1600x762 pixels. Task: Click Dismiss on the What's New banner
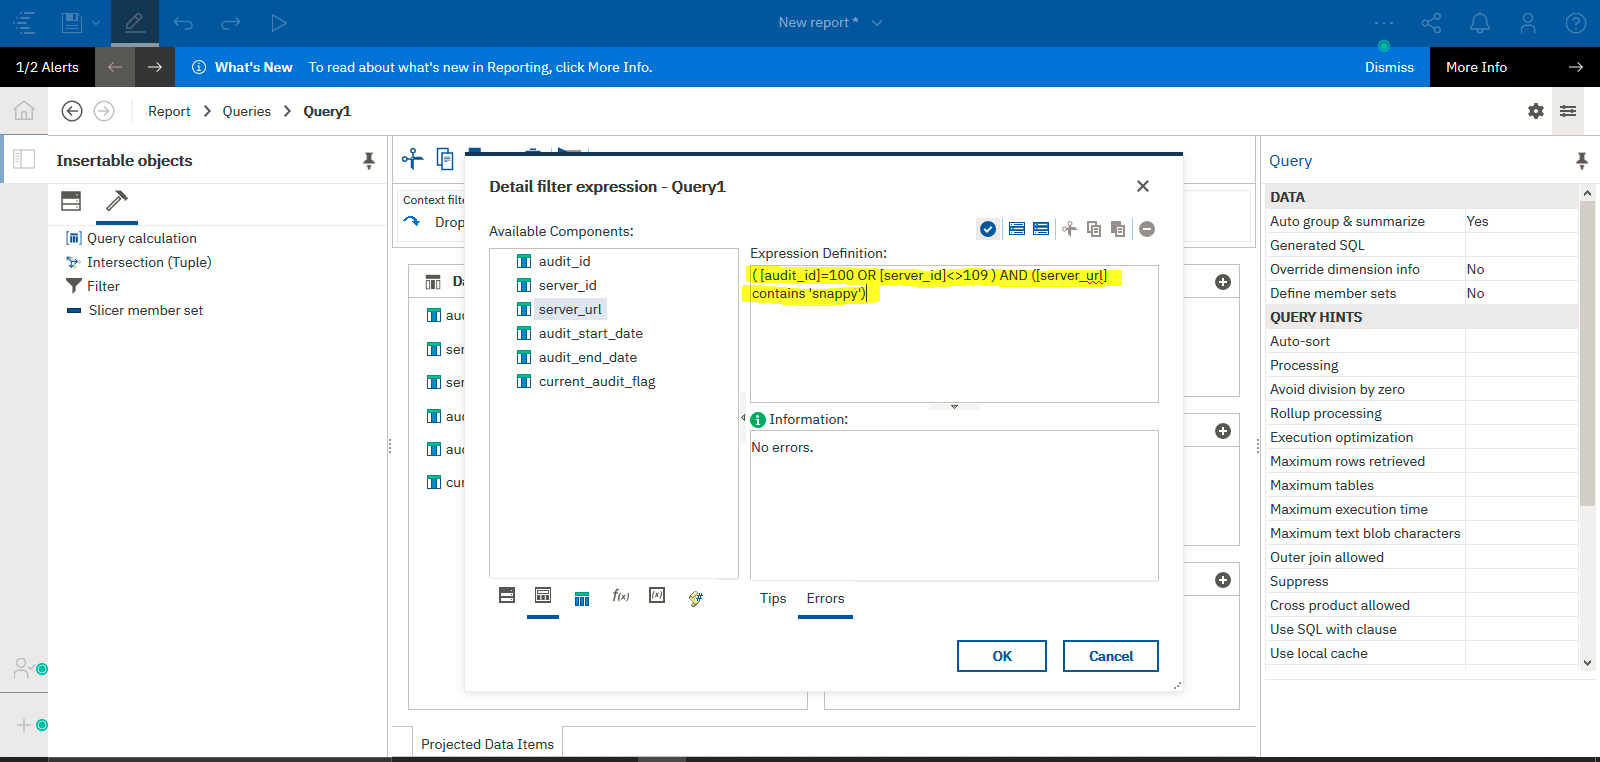click(x=1389, y=67)
